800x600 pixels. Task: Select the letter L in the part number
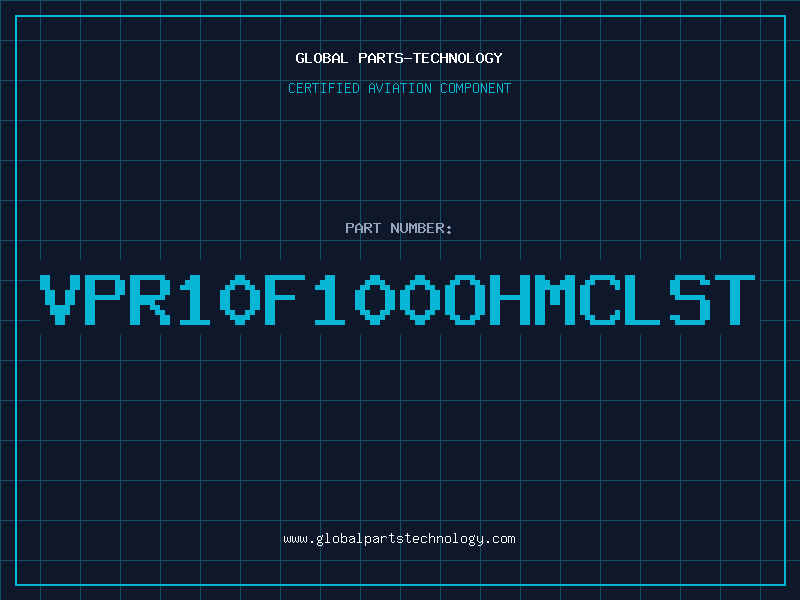644,299
